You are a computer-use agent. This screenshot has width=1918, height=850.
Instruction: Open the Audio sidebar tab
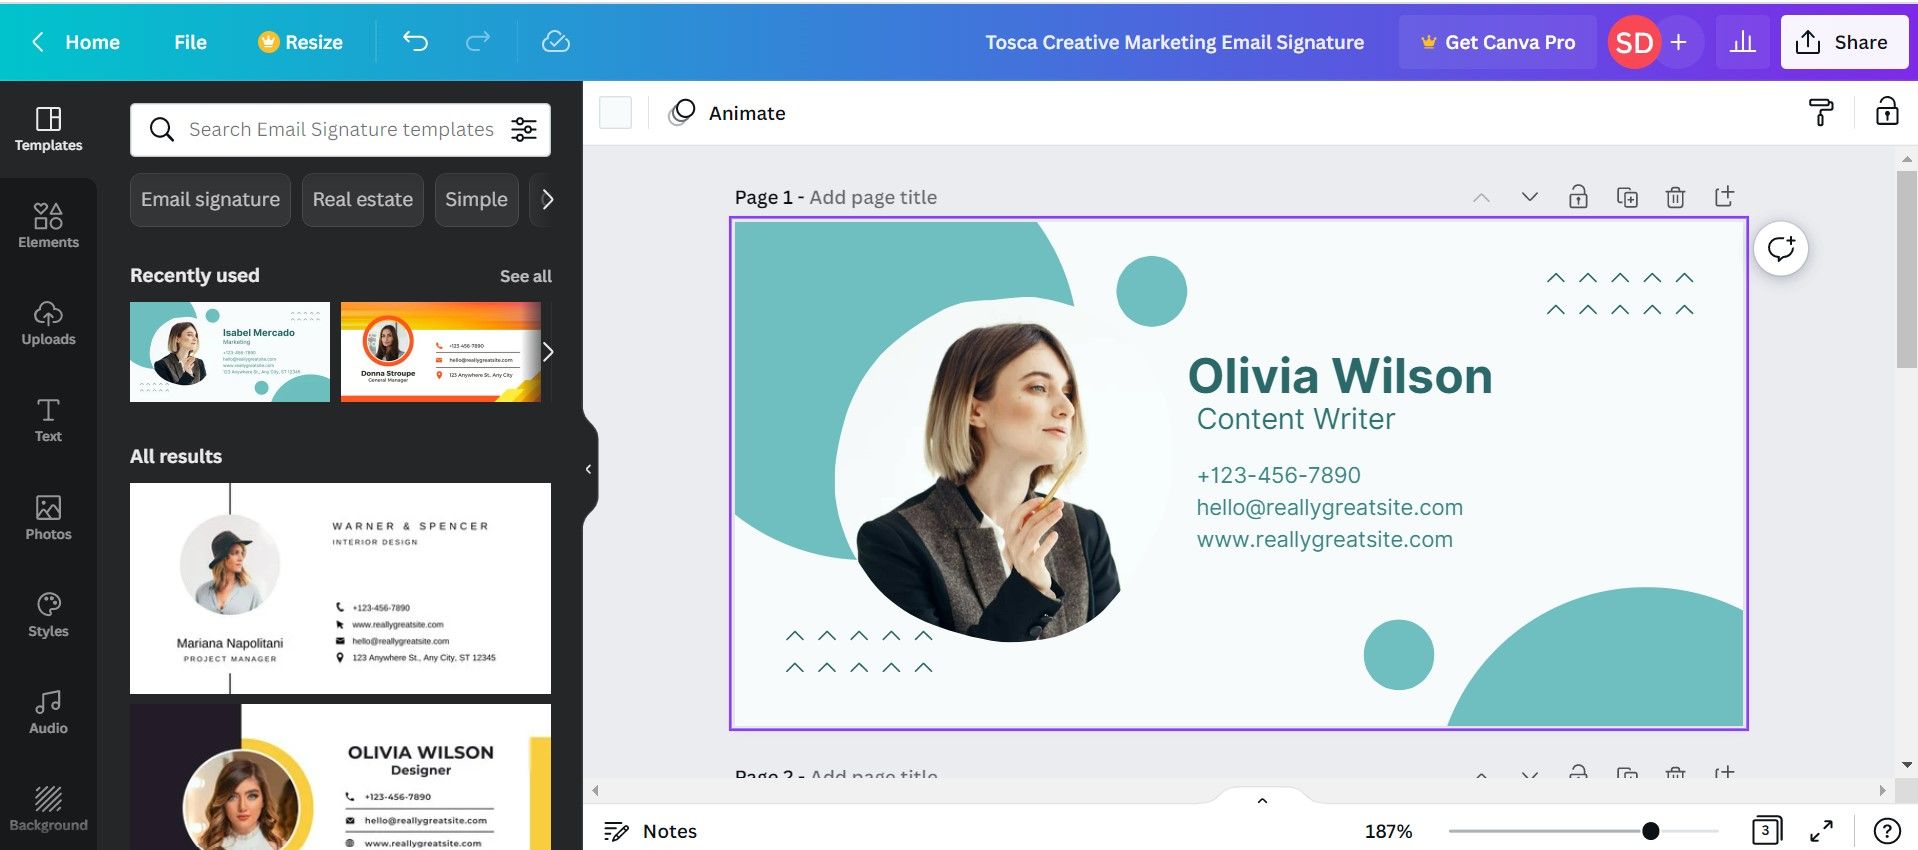pyautogui.click(x=48, y=712)
